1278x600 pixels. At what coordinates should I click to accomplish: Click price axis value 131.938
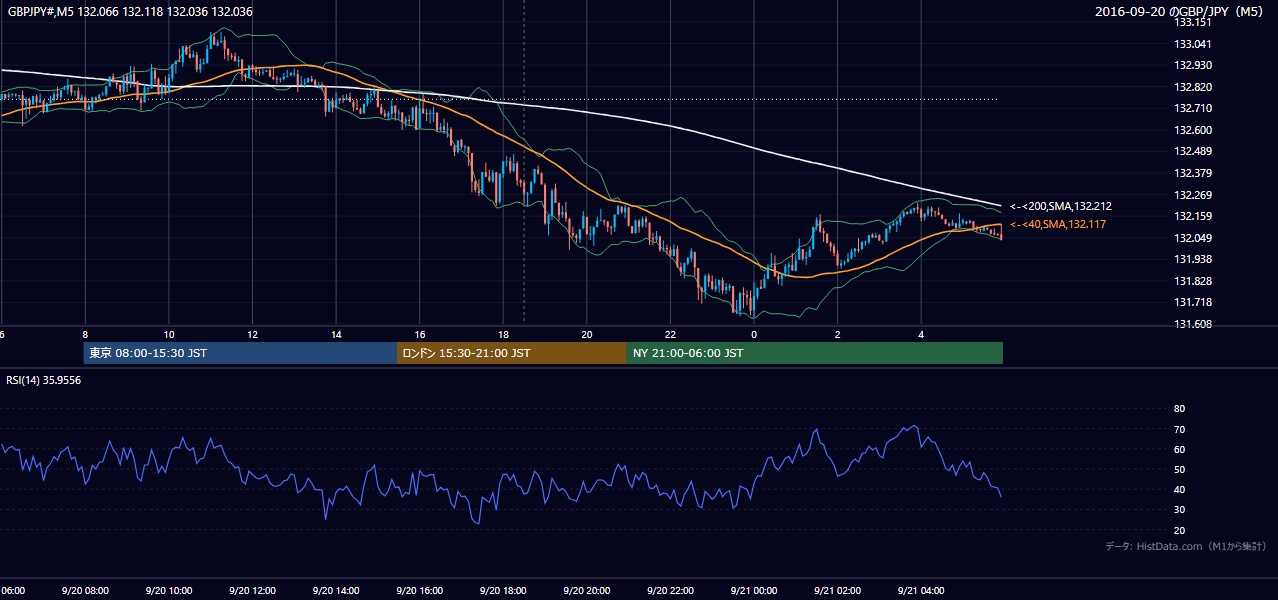(x=1192, y=259)
